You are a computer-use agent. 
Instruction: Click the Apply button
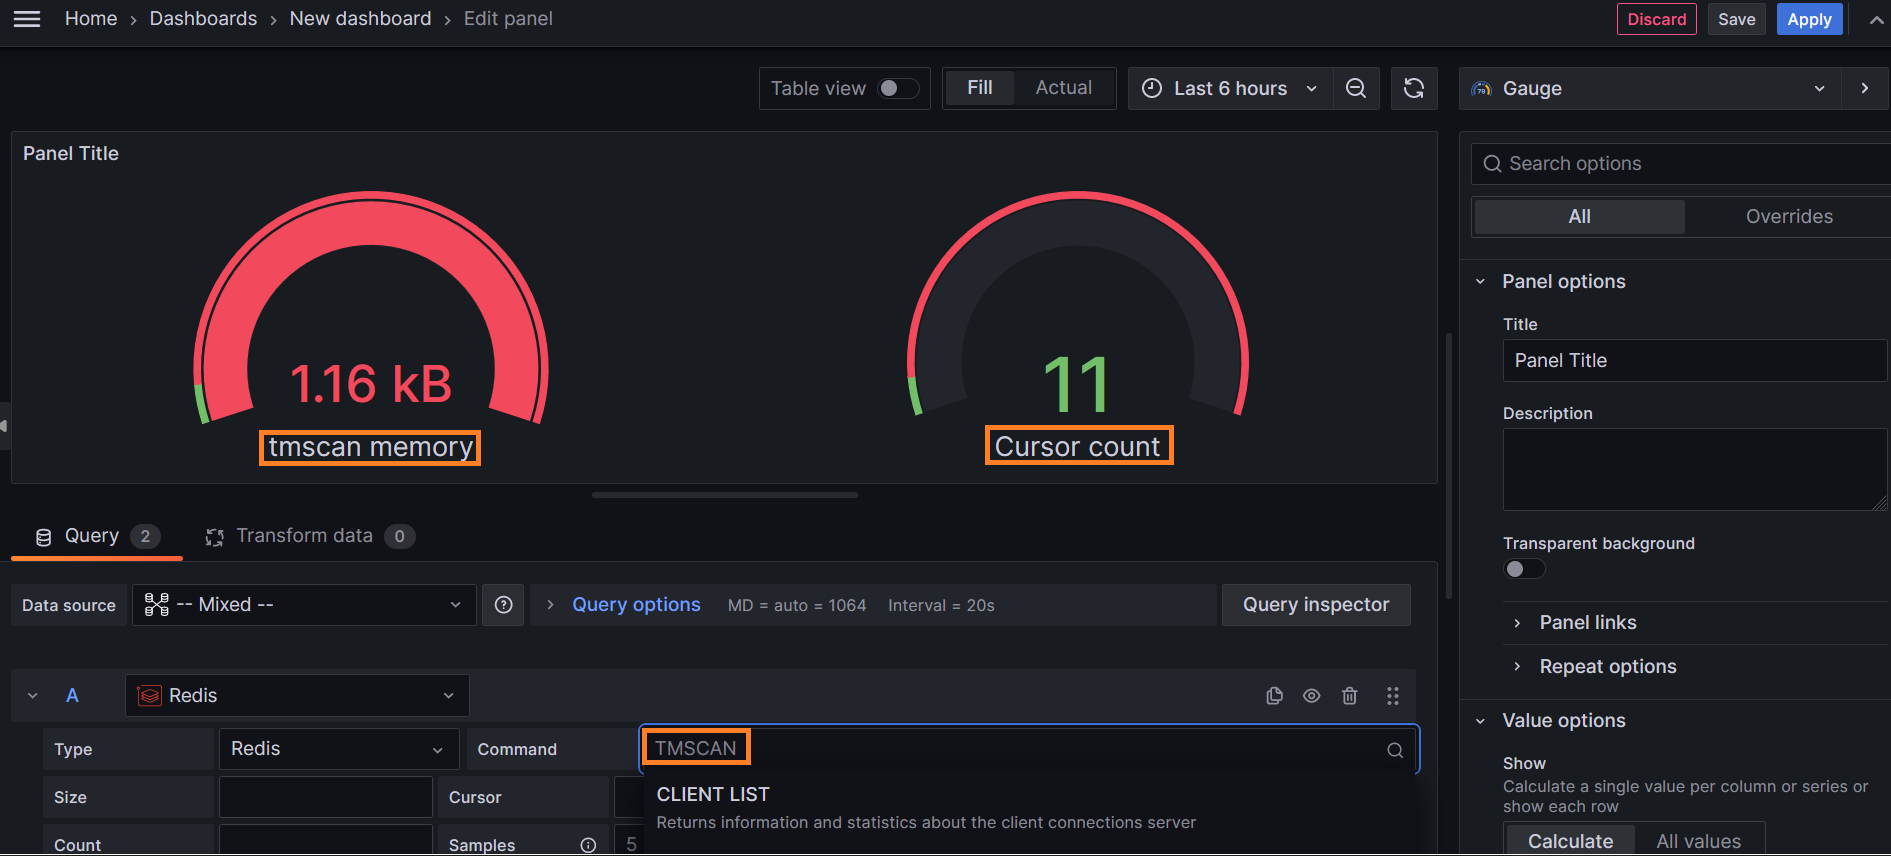[1809, 19]
